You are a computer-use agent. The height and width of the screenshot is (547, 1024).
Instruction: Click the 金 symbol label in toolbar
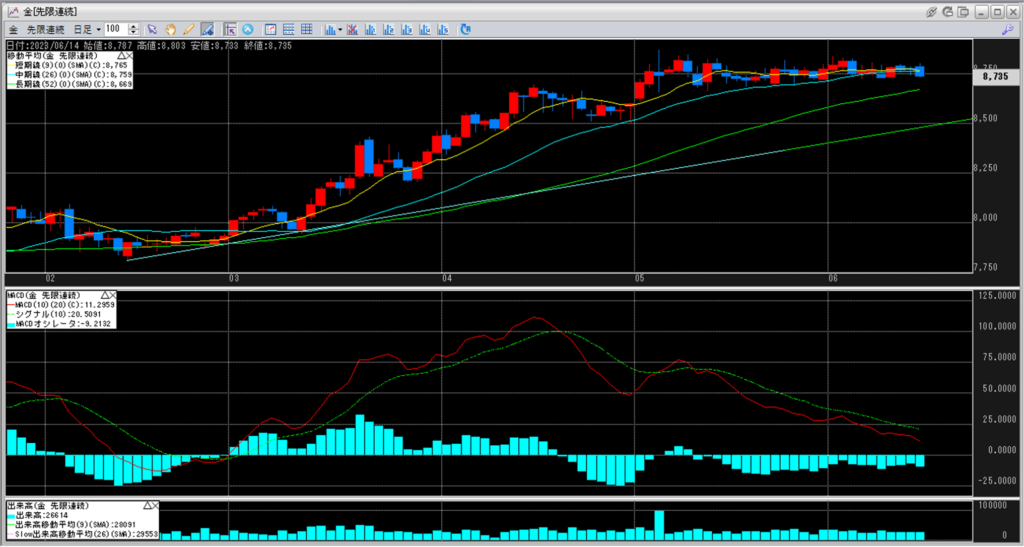point(13,29)
